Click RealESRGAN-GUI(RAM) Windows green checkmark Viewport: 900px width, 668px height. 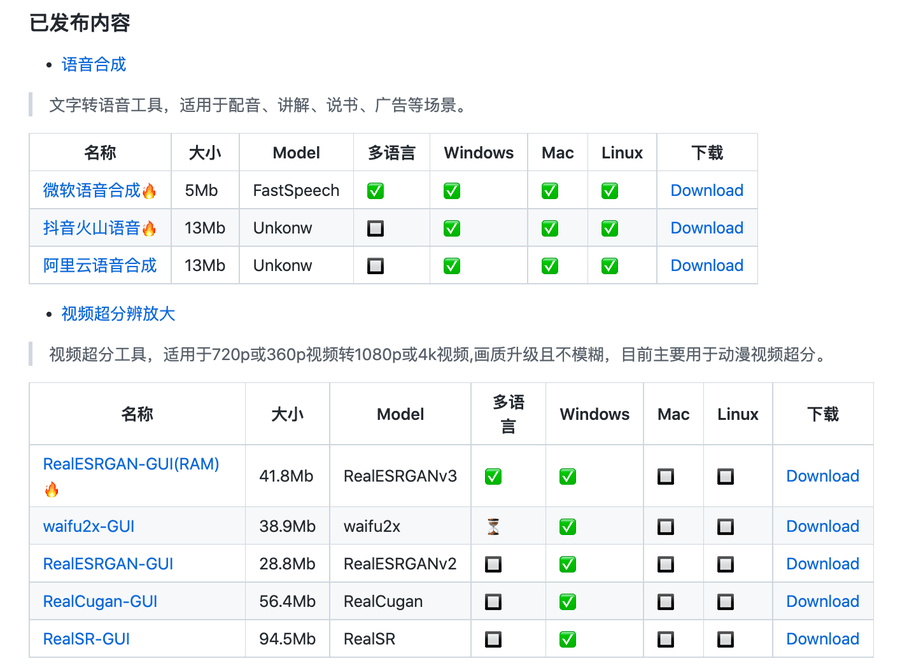[568, 476]
